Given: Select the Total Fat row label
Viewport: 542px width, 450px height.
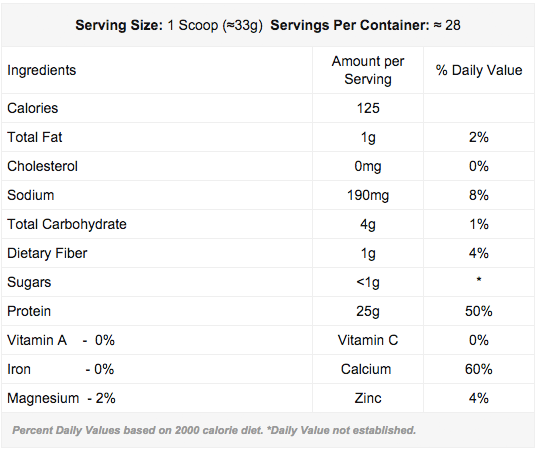Looking at the screenshot, I should [35, 137].
